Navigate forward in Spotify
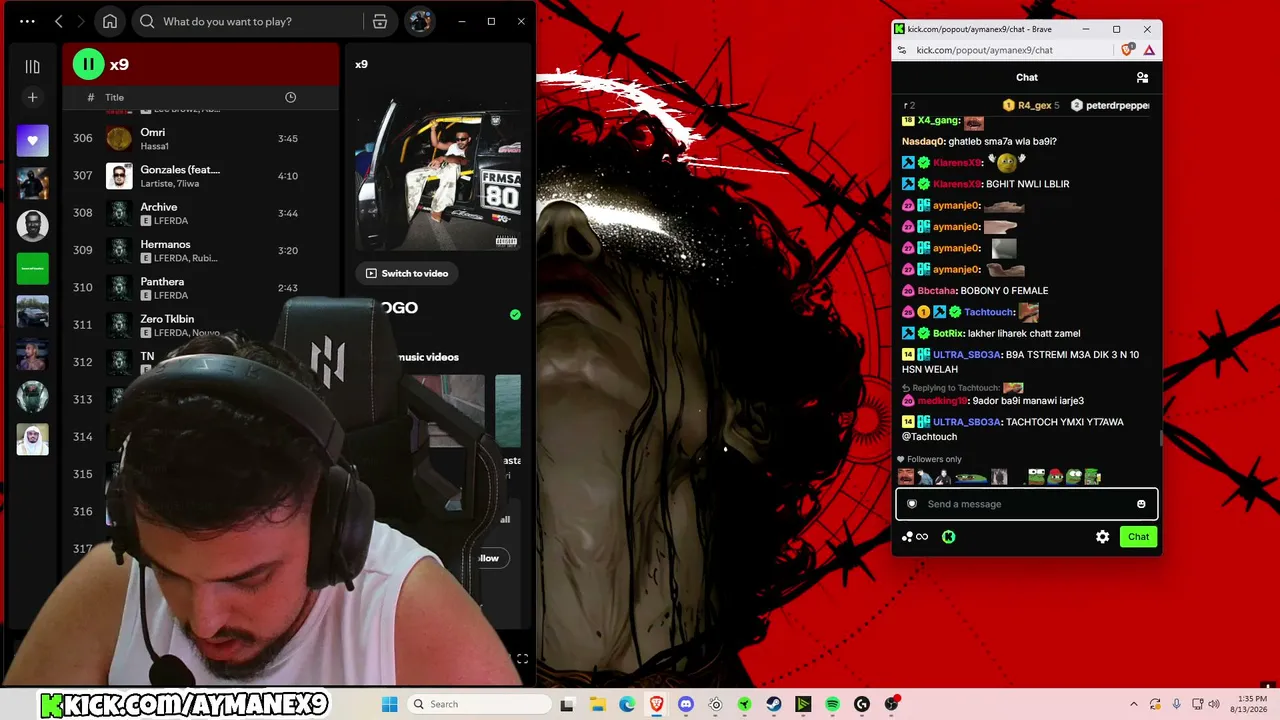 point(83,21)
